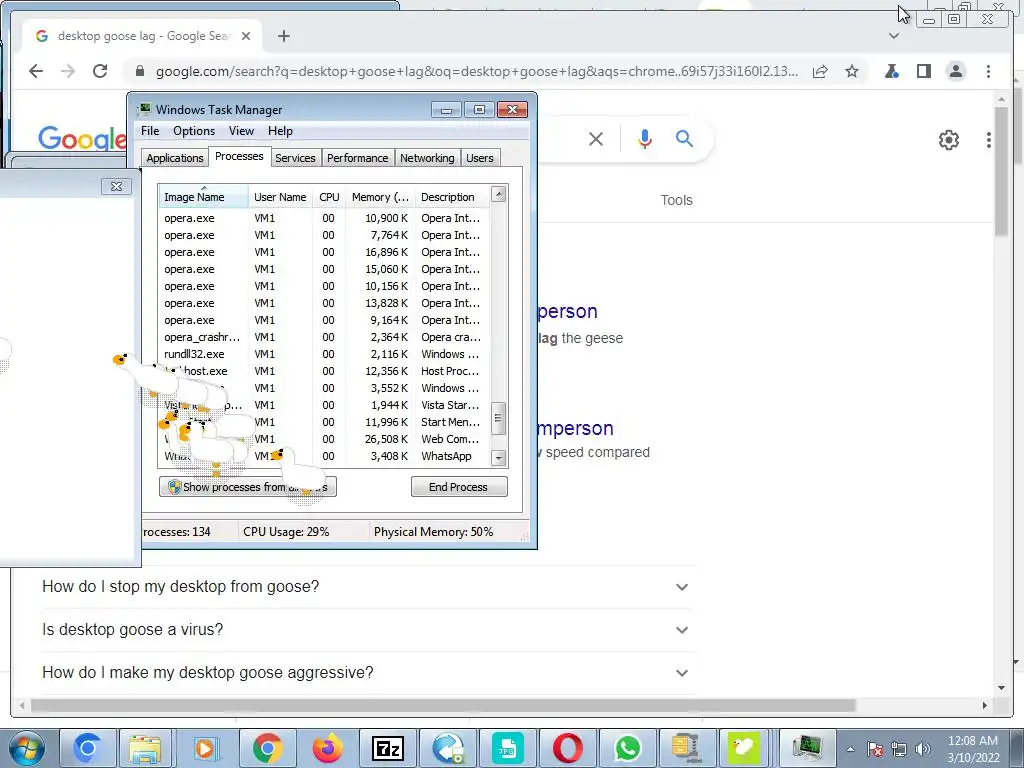Switch to the Networking tab
This screenshot has height=768, width=1024.
[427, 158]
